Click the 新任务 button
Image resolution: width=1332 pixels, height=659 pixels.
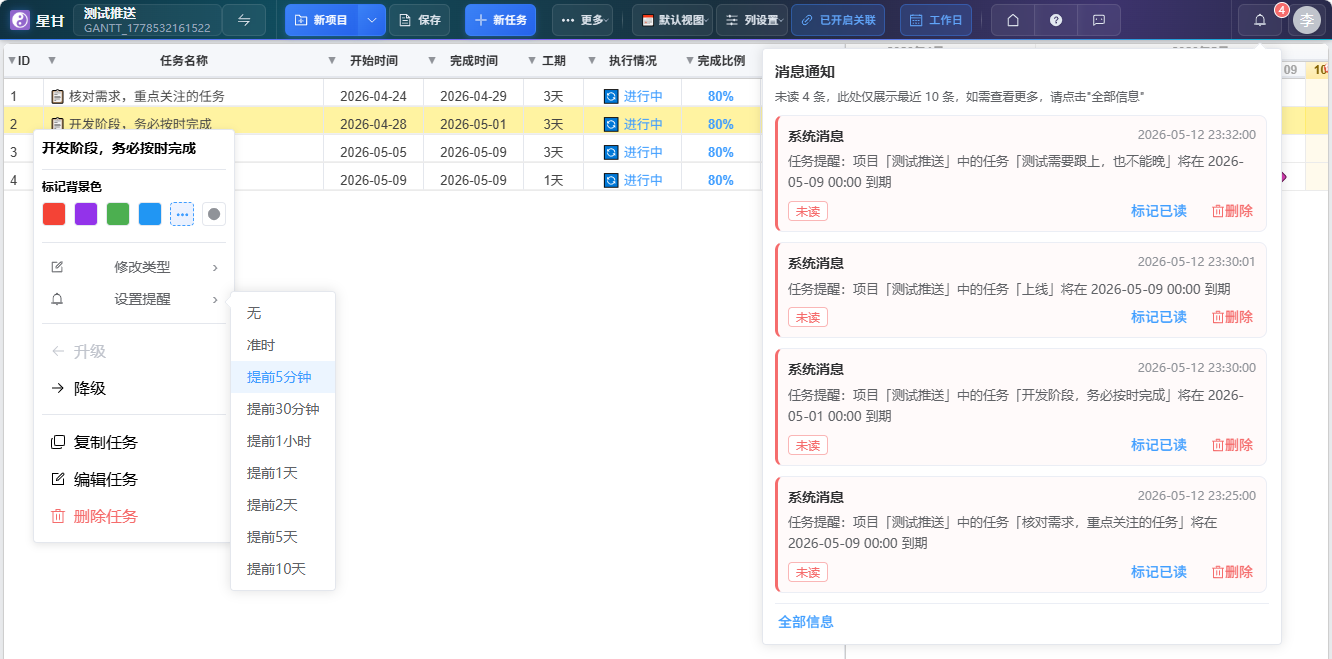pos(501,20)
